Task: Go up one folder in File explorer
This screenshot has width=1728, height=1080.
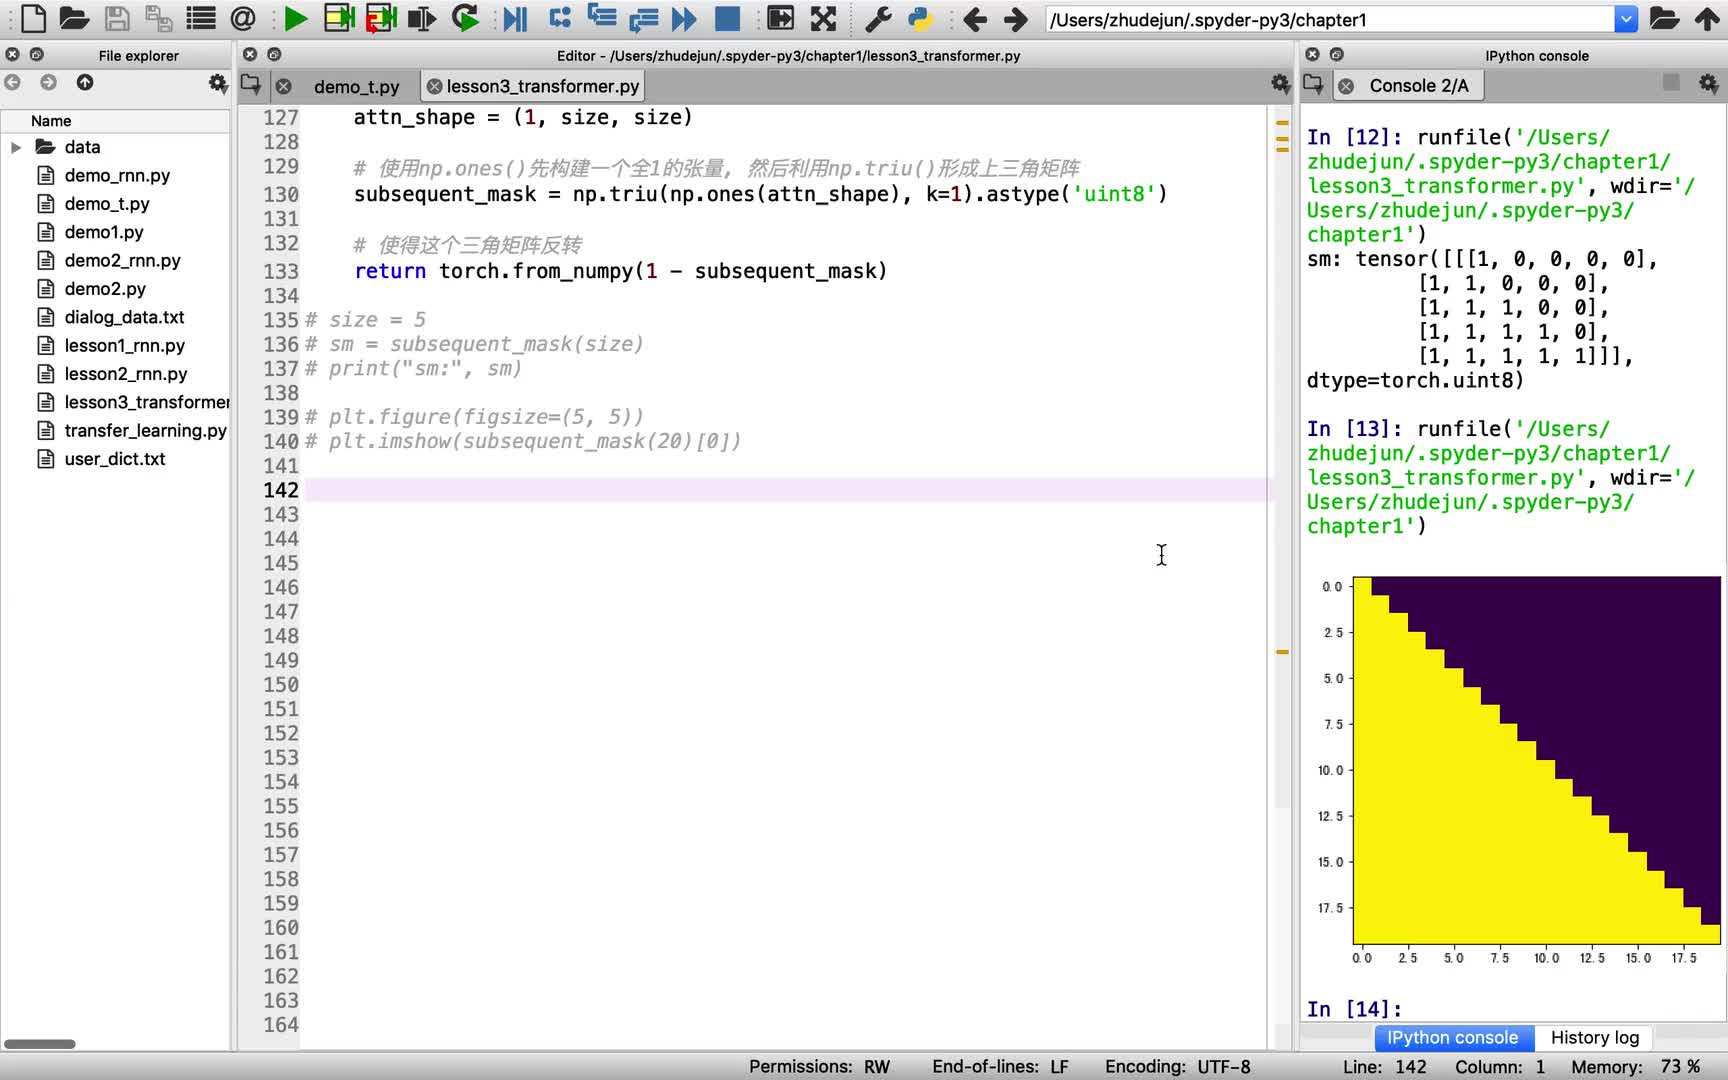Action: coord(85,82)
